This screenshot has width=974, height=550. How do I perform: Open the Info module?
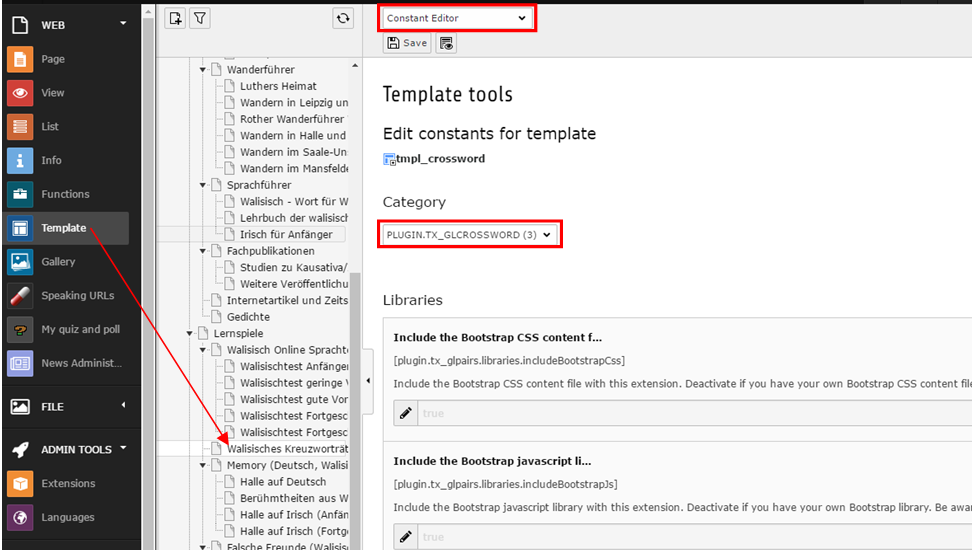click(66, 160)
